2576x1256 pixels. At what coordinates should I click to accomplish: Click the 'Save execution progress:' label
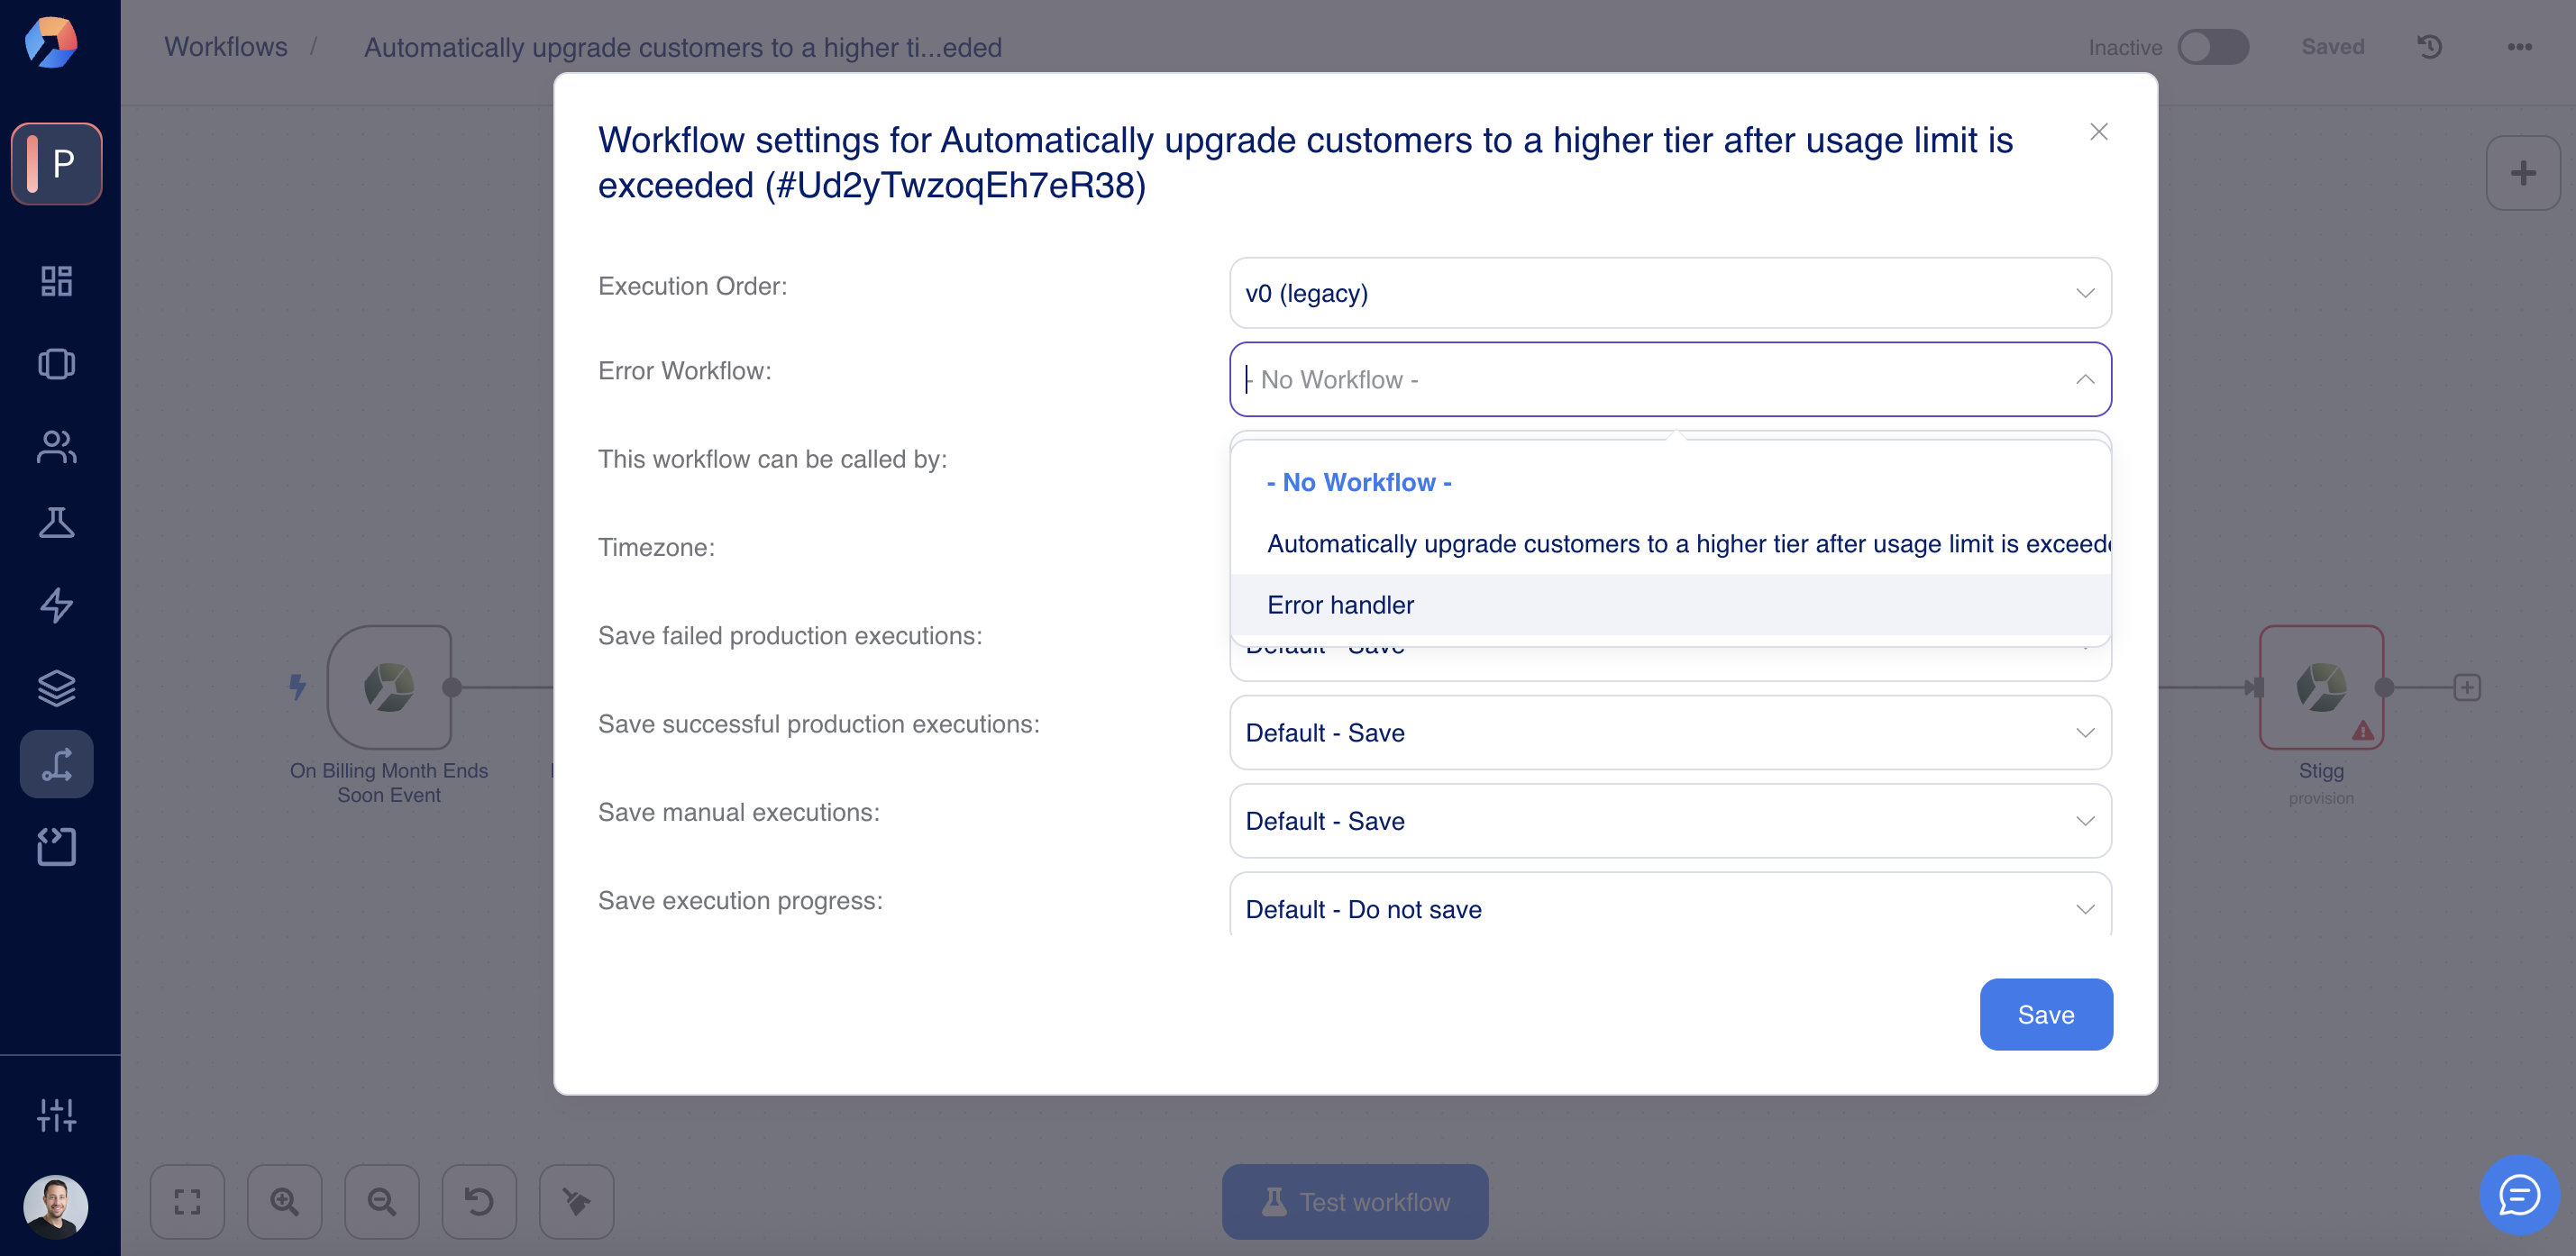point(740,900)
